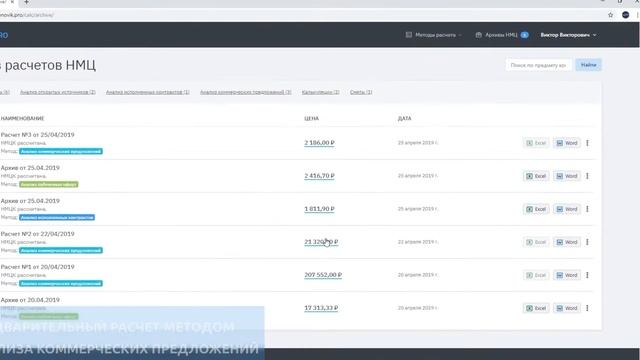Click the ЦЕНА column header

point(311,118)
